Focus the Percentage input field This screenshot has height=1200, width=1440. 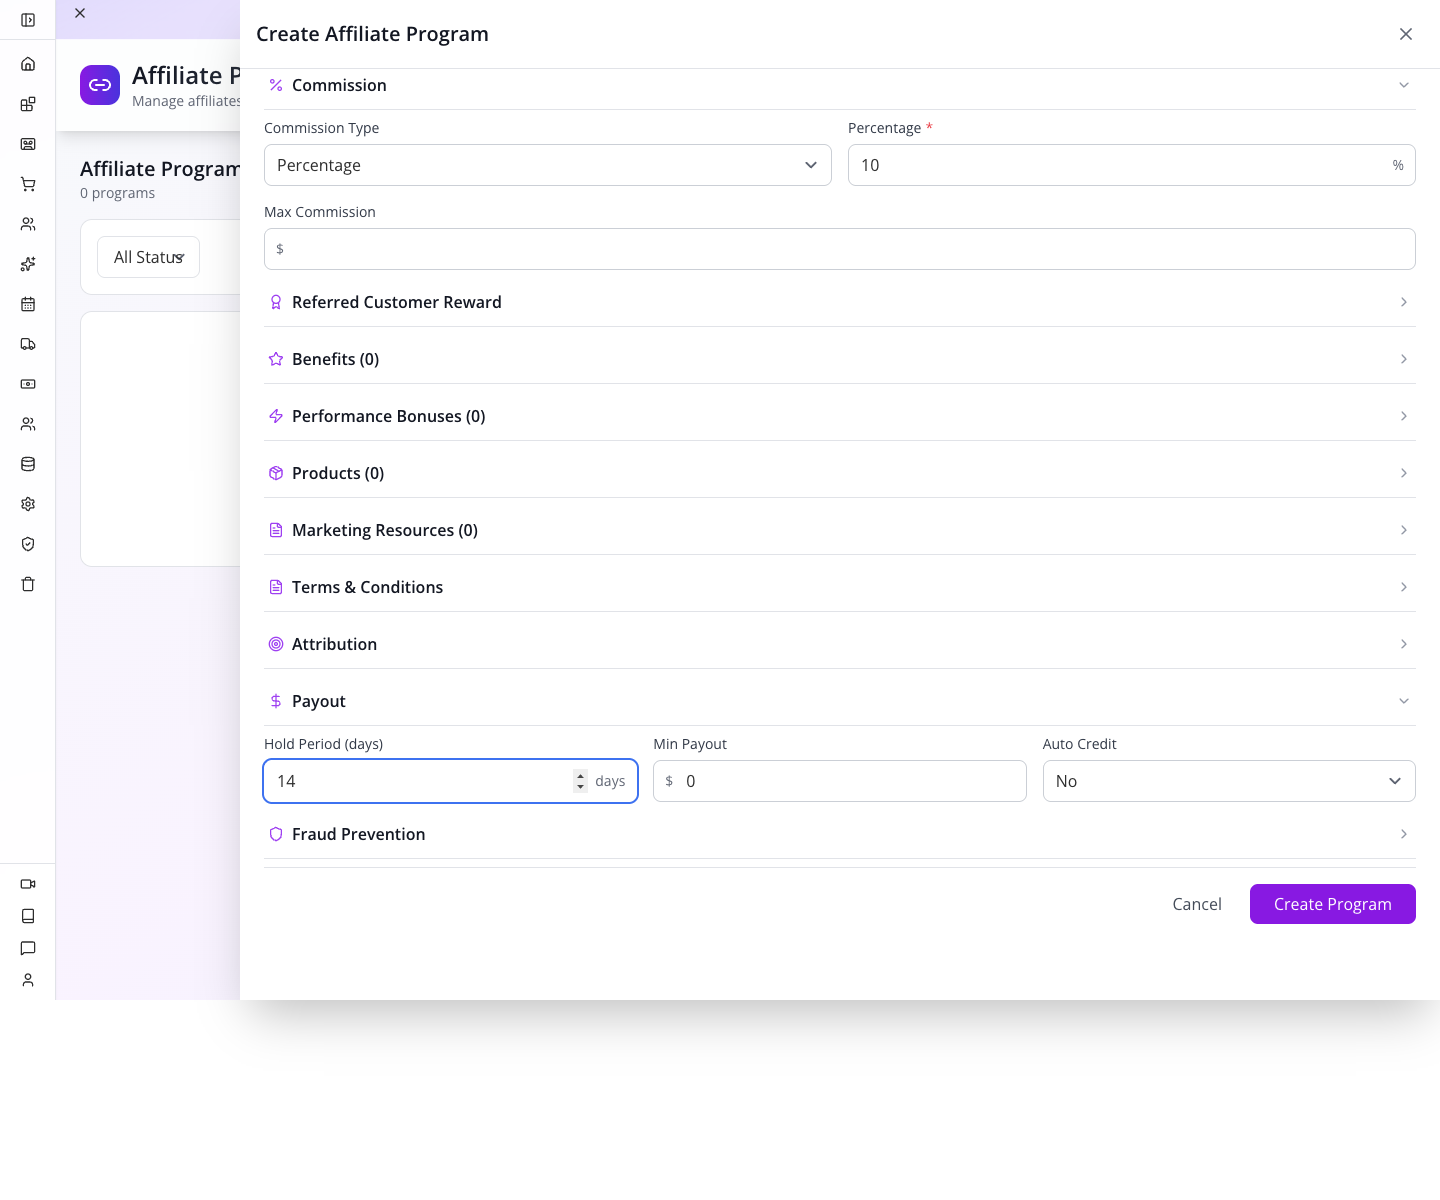[1132, 165]
